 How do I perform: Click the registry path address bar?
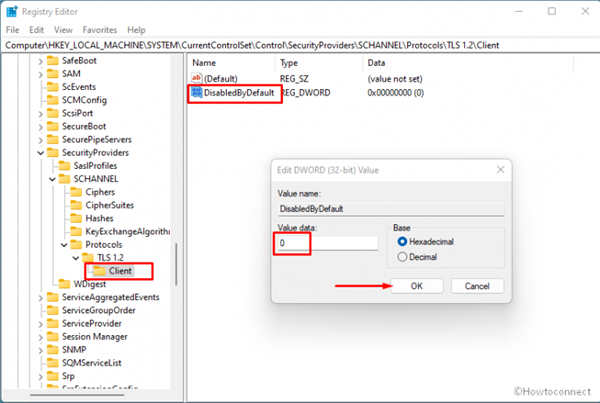(x=300, y=45)
